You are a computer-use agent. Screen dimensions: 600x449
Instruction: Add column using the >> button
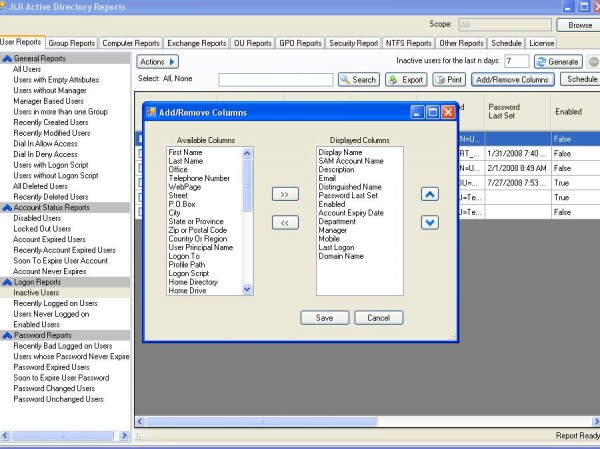click(x=285, y=194)
